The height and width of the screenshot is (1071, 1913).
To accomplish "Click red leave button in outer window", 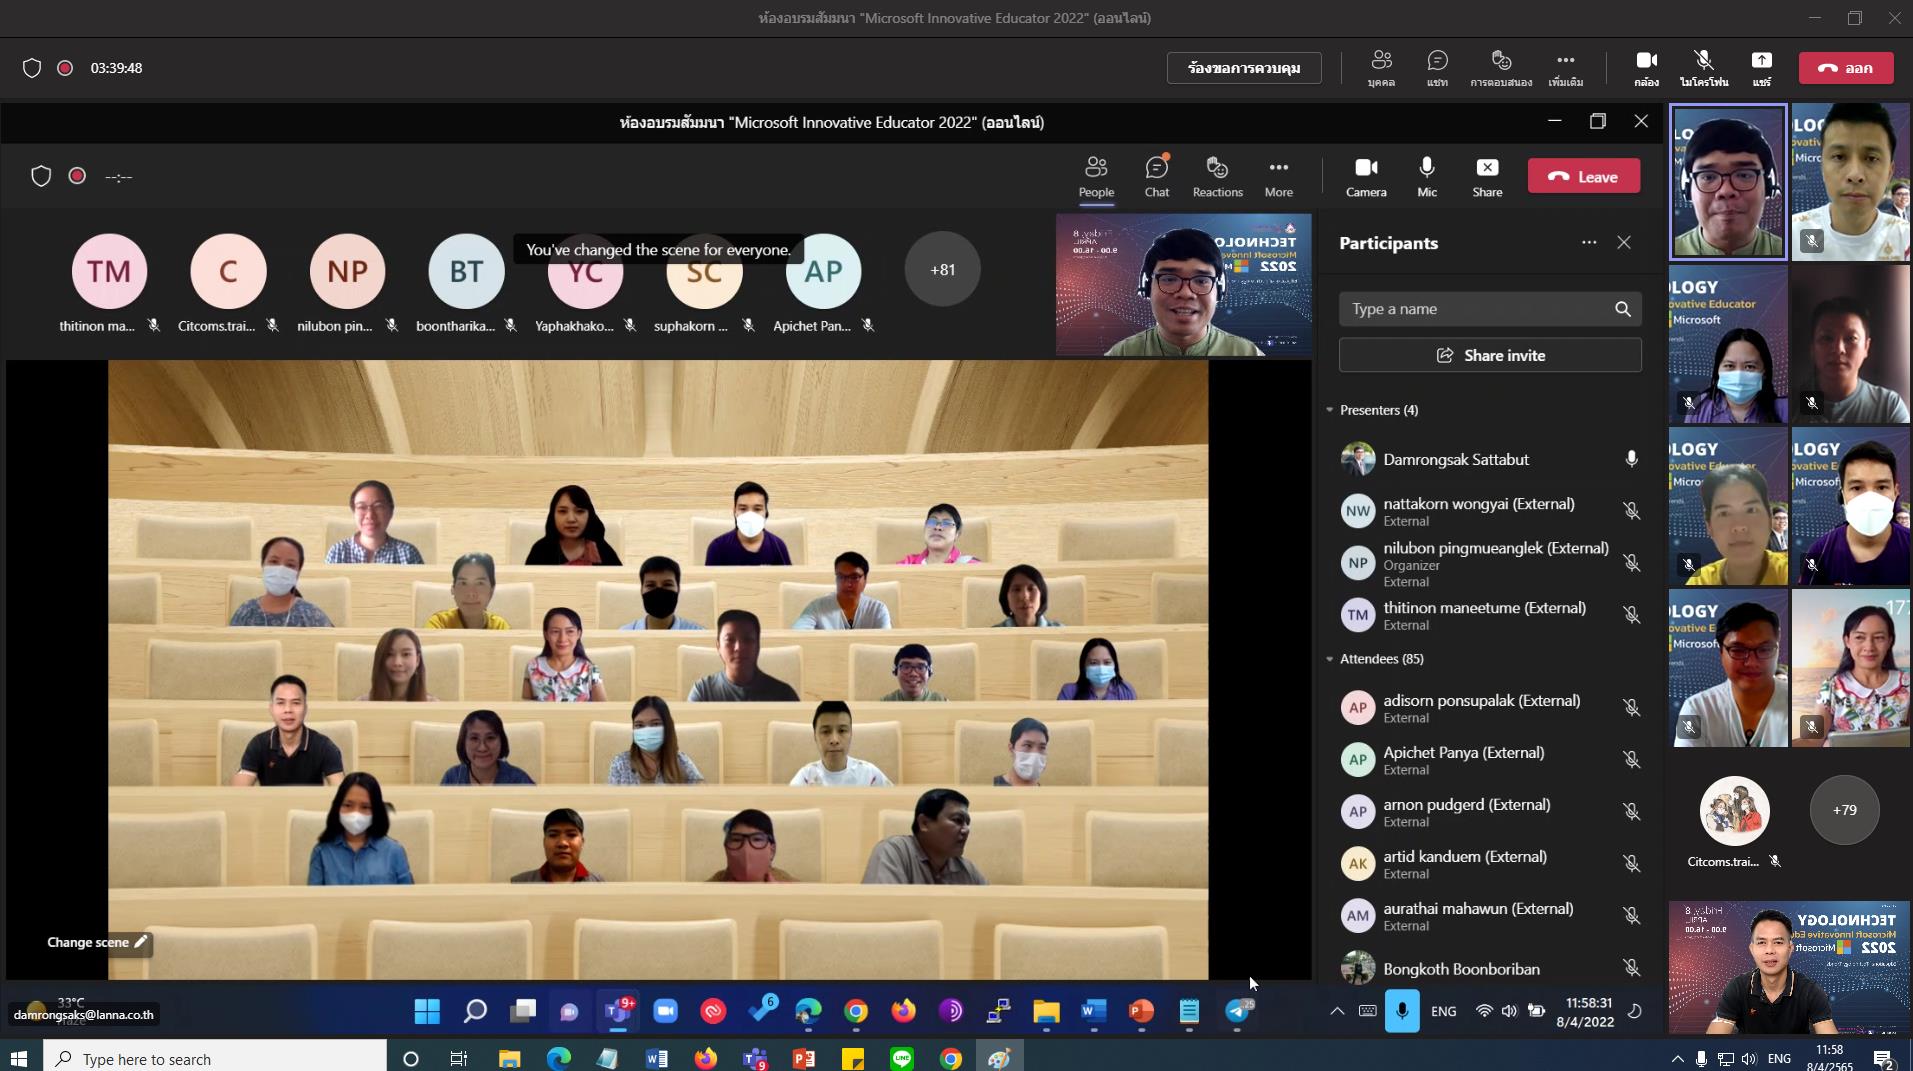I will (1846, 68).
